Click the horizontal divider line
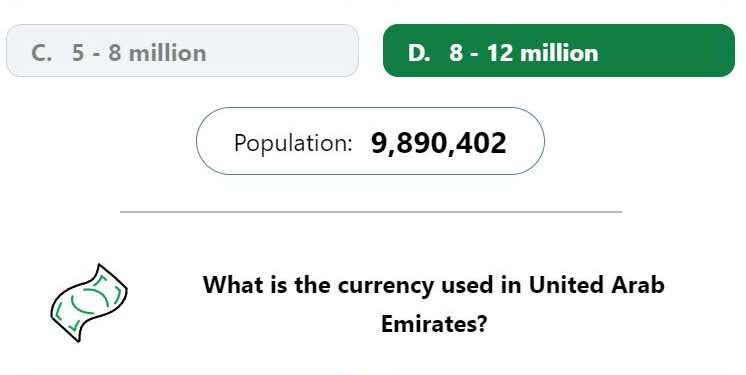Viewport: 746px width, 375px height. tap(371, 212)
